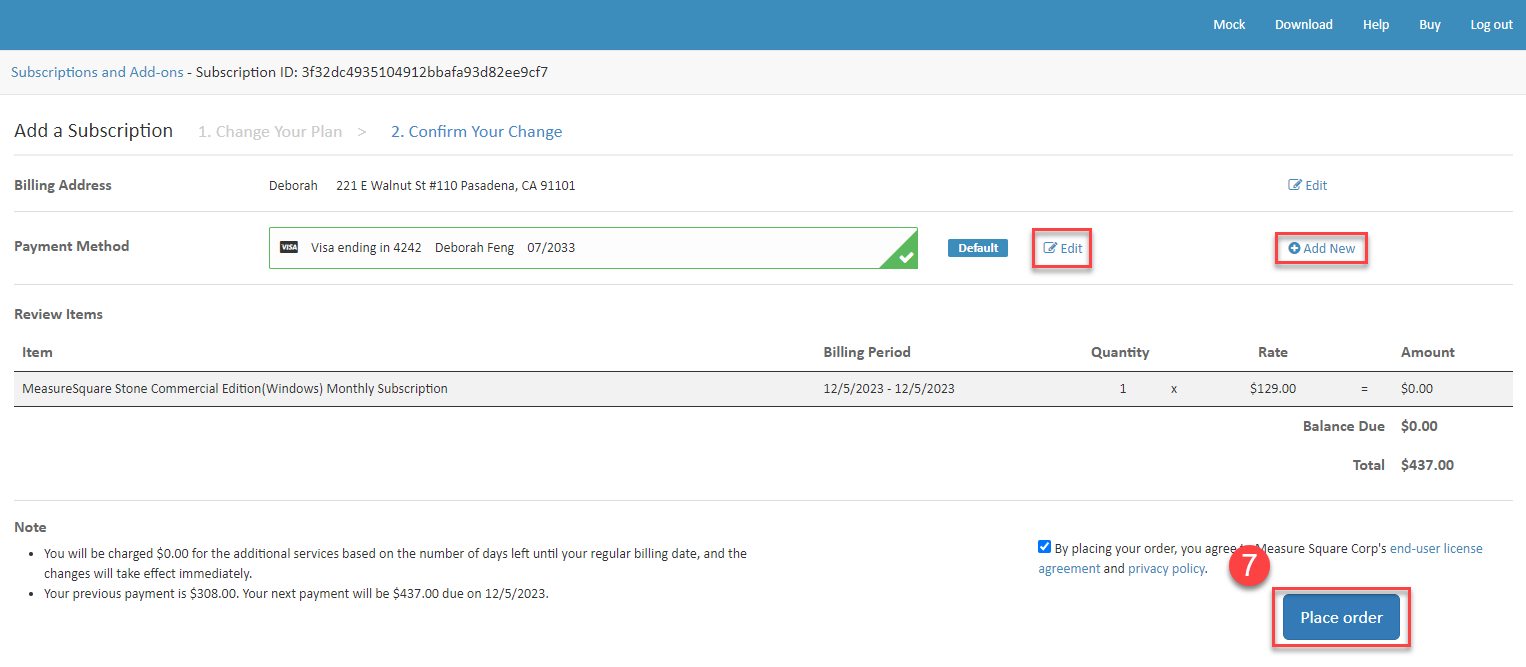This screenshot has height=667, width=1526.
Task: Select the Visa ending in 4242 card
Action: [x=593, y=248]
